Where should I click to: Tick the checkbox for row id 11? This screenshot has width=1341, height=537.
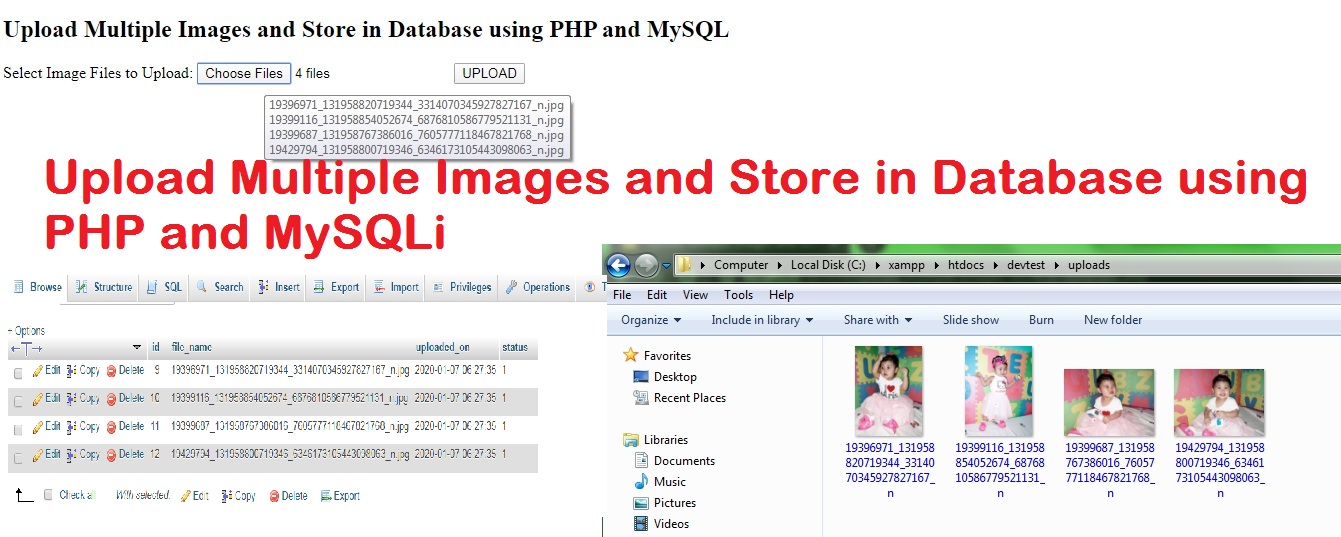pyautogui.click(x=18, y=428)
